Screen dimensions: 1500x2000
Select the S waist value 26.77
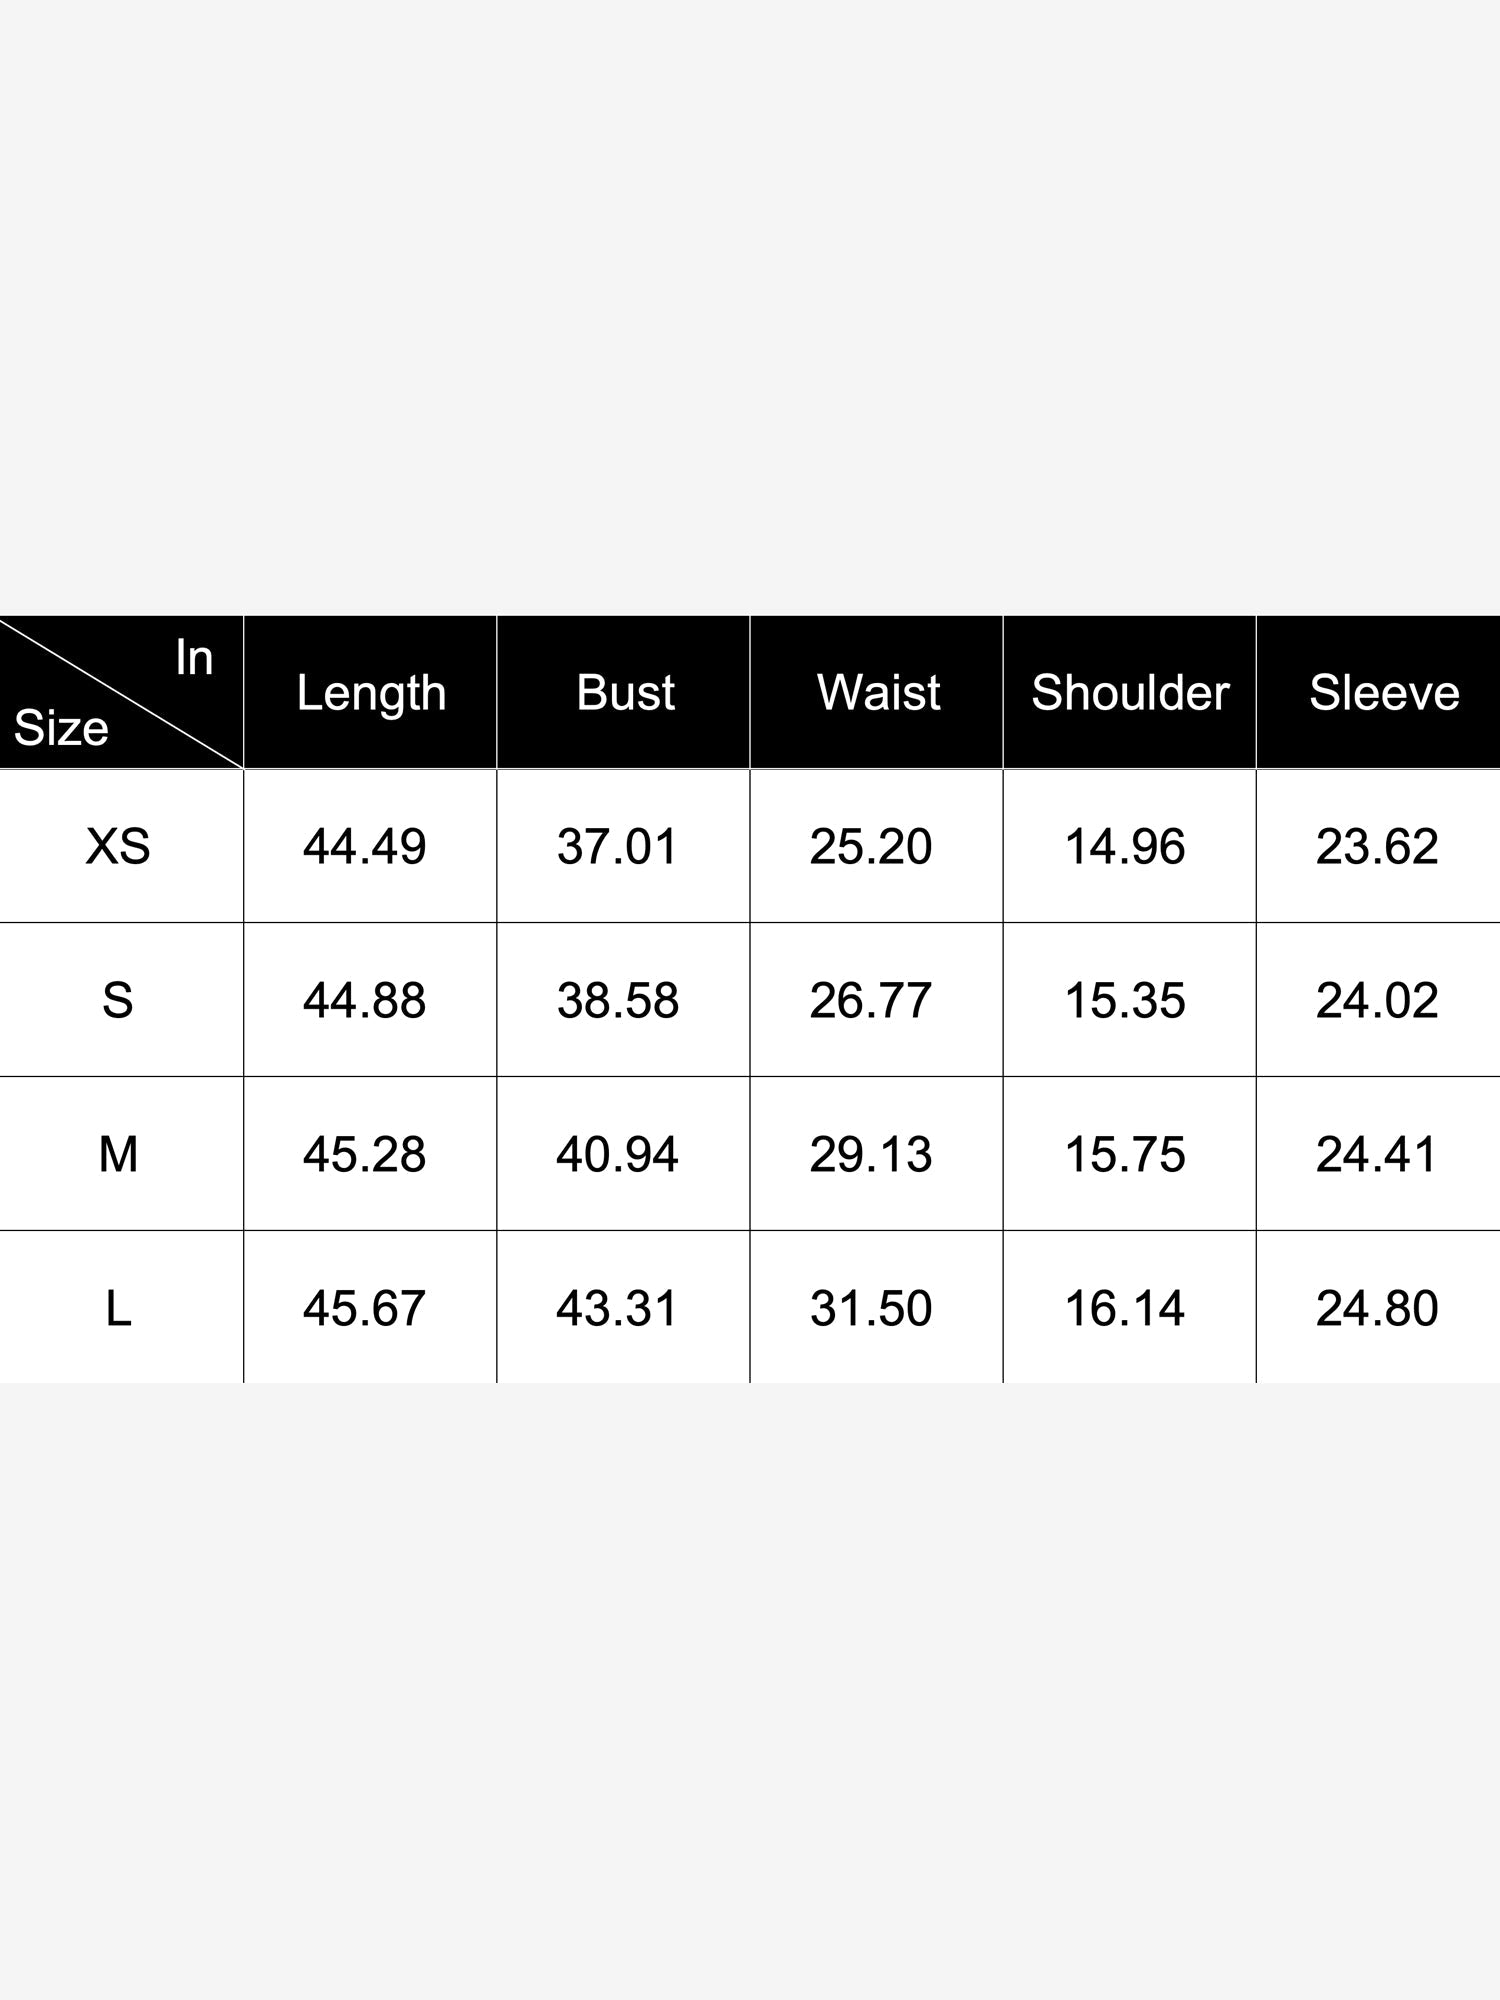(871, 1000)
